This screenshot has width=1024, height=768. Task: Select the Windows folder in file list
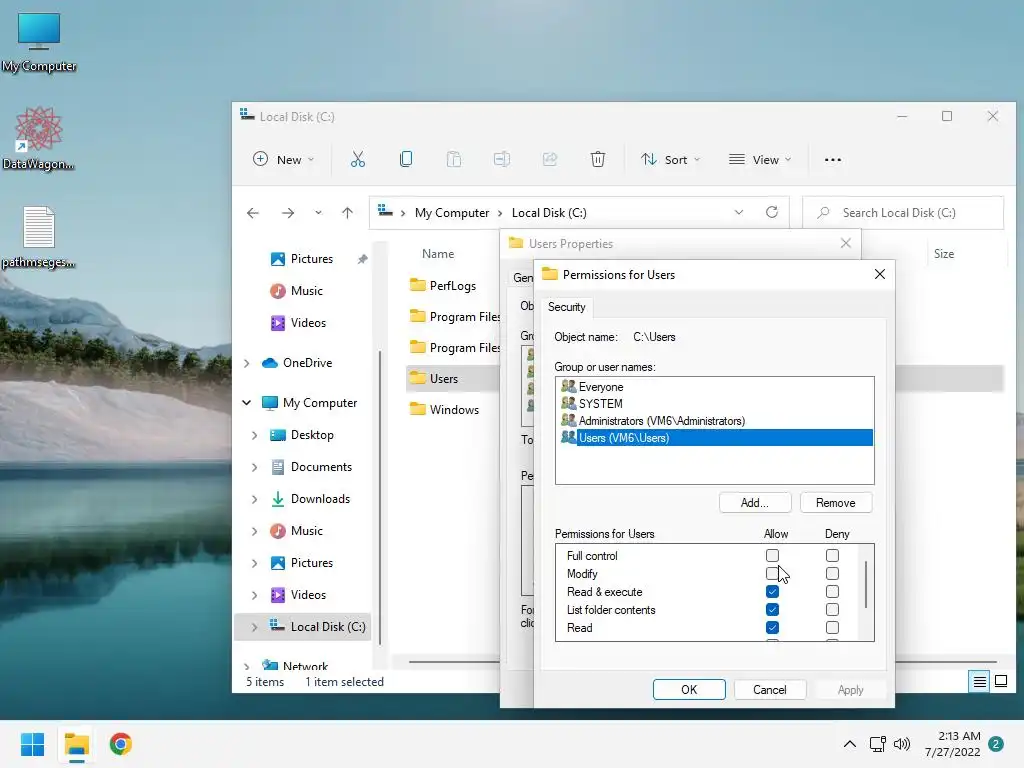coord(455,409)
